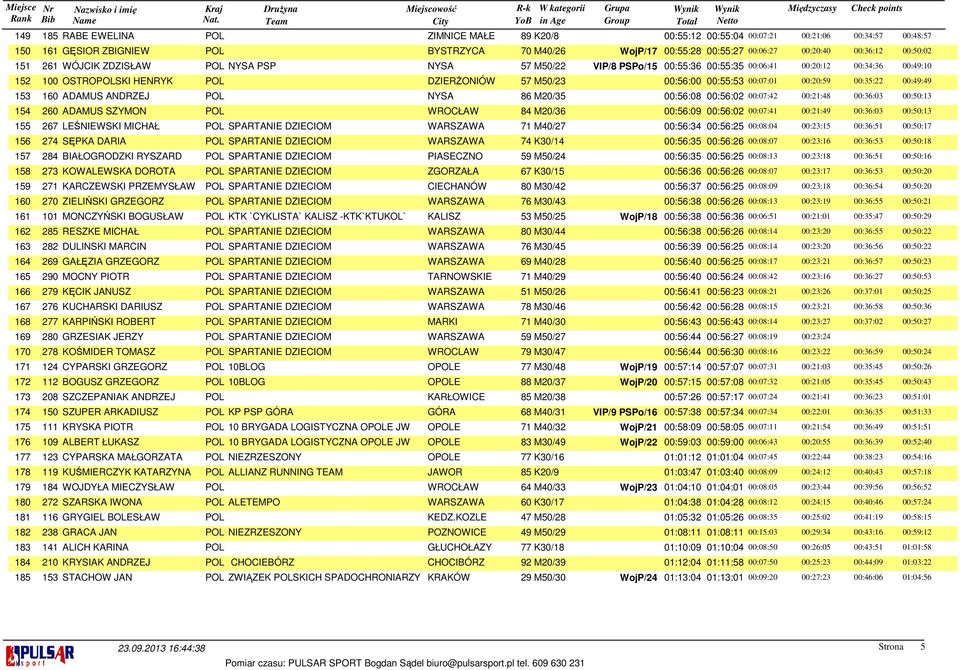Click the city TARNOWSKIE
Viewport: 960px width, 670px height.
459,276
